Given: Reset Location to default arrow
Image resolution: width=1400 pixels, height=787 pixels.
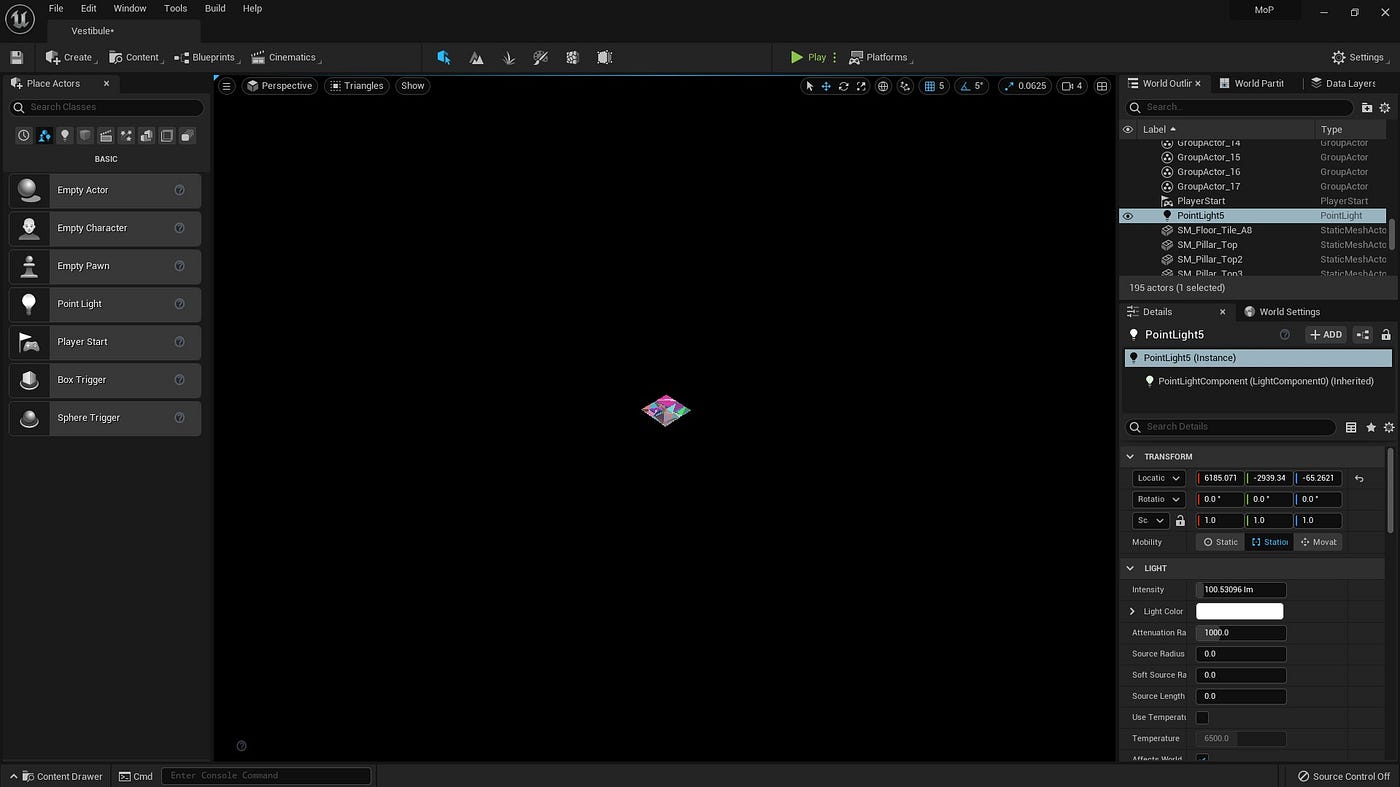Looking at the screenshot, I should [x=1359, y=478].
